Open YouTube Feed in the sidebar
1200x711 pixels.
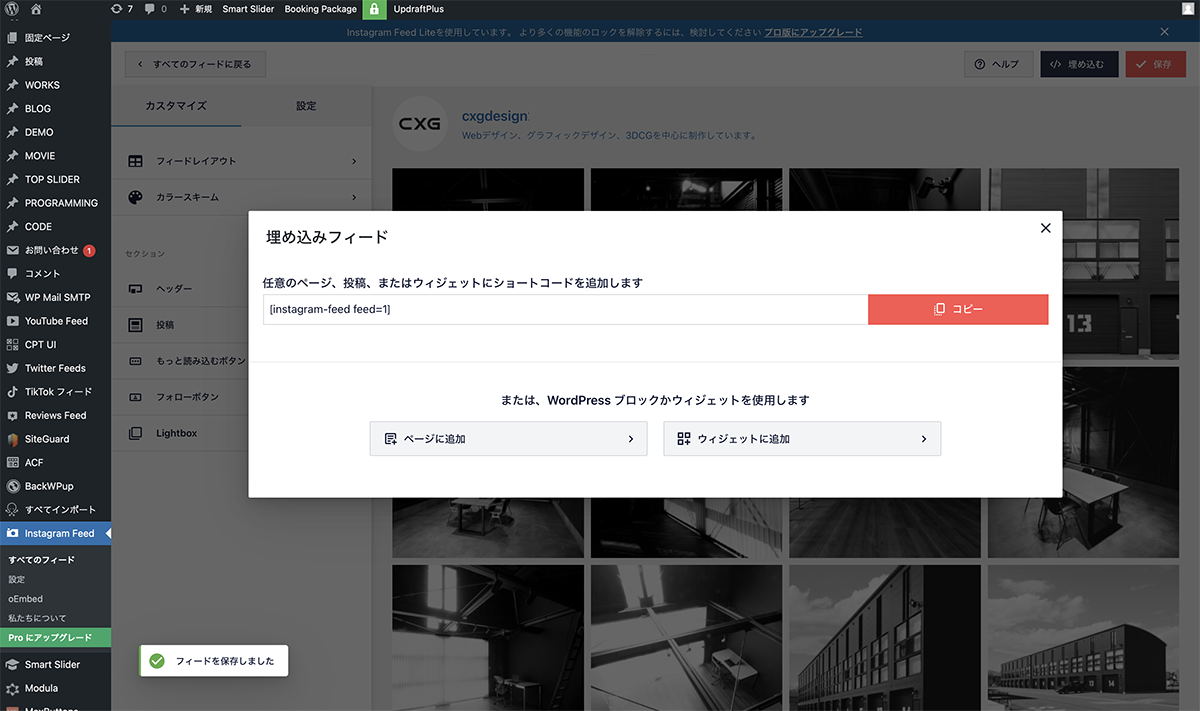pos(56,321)
